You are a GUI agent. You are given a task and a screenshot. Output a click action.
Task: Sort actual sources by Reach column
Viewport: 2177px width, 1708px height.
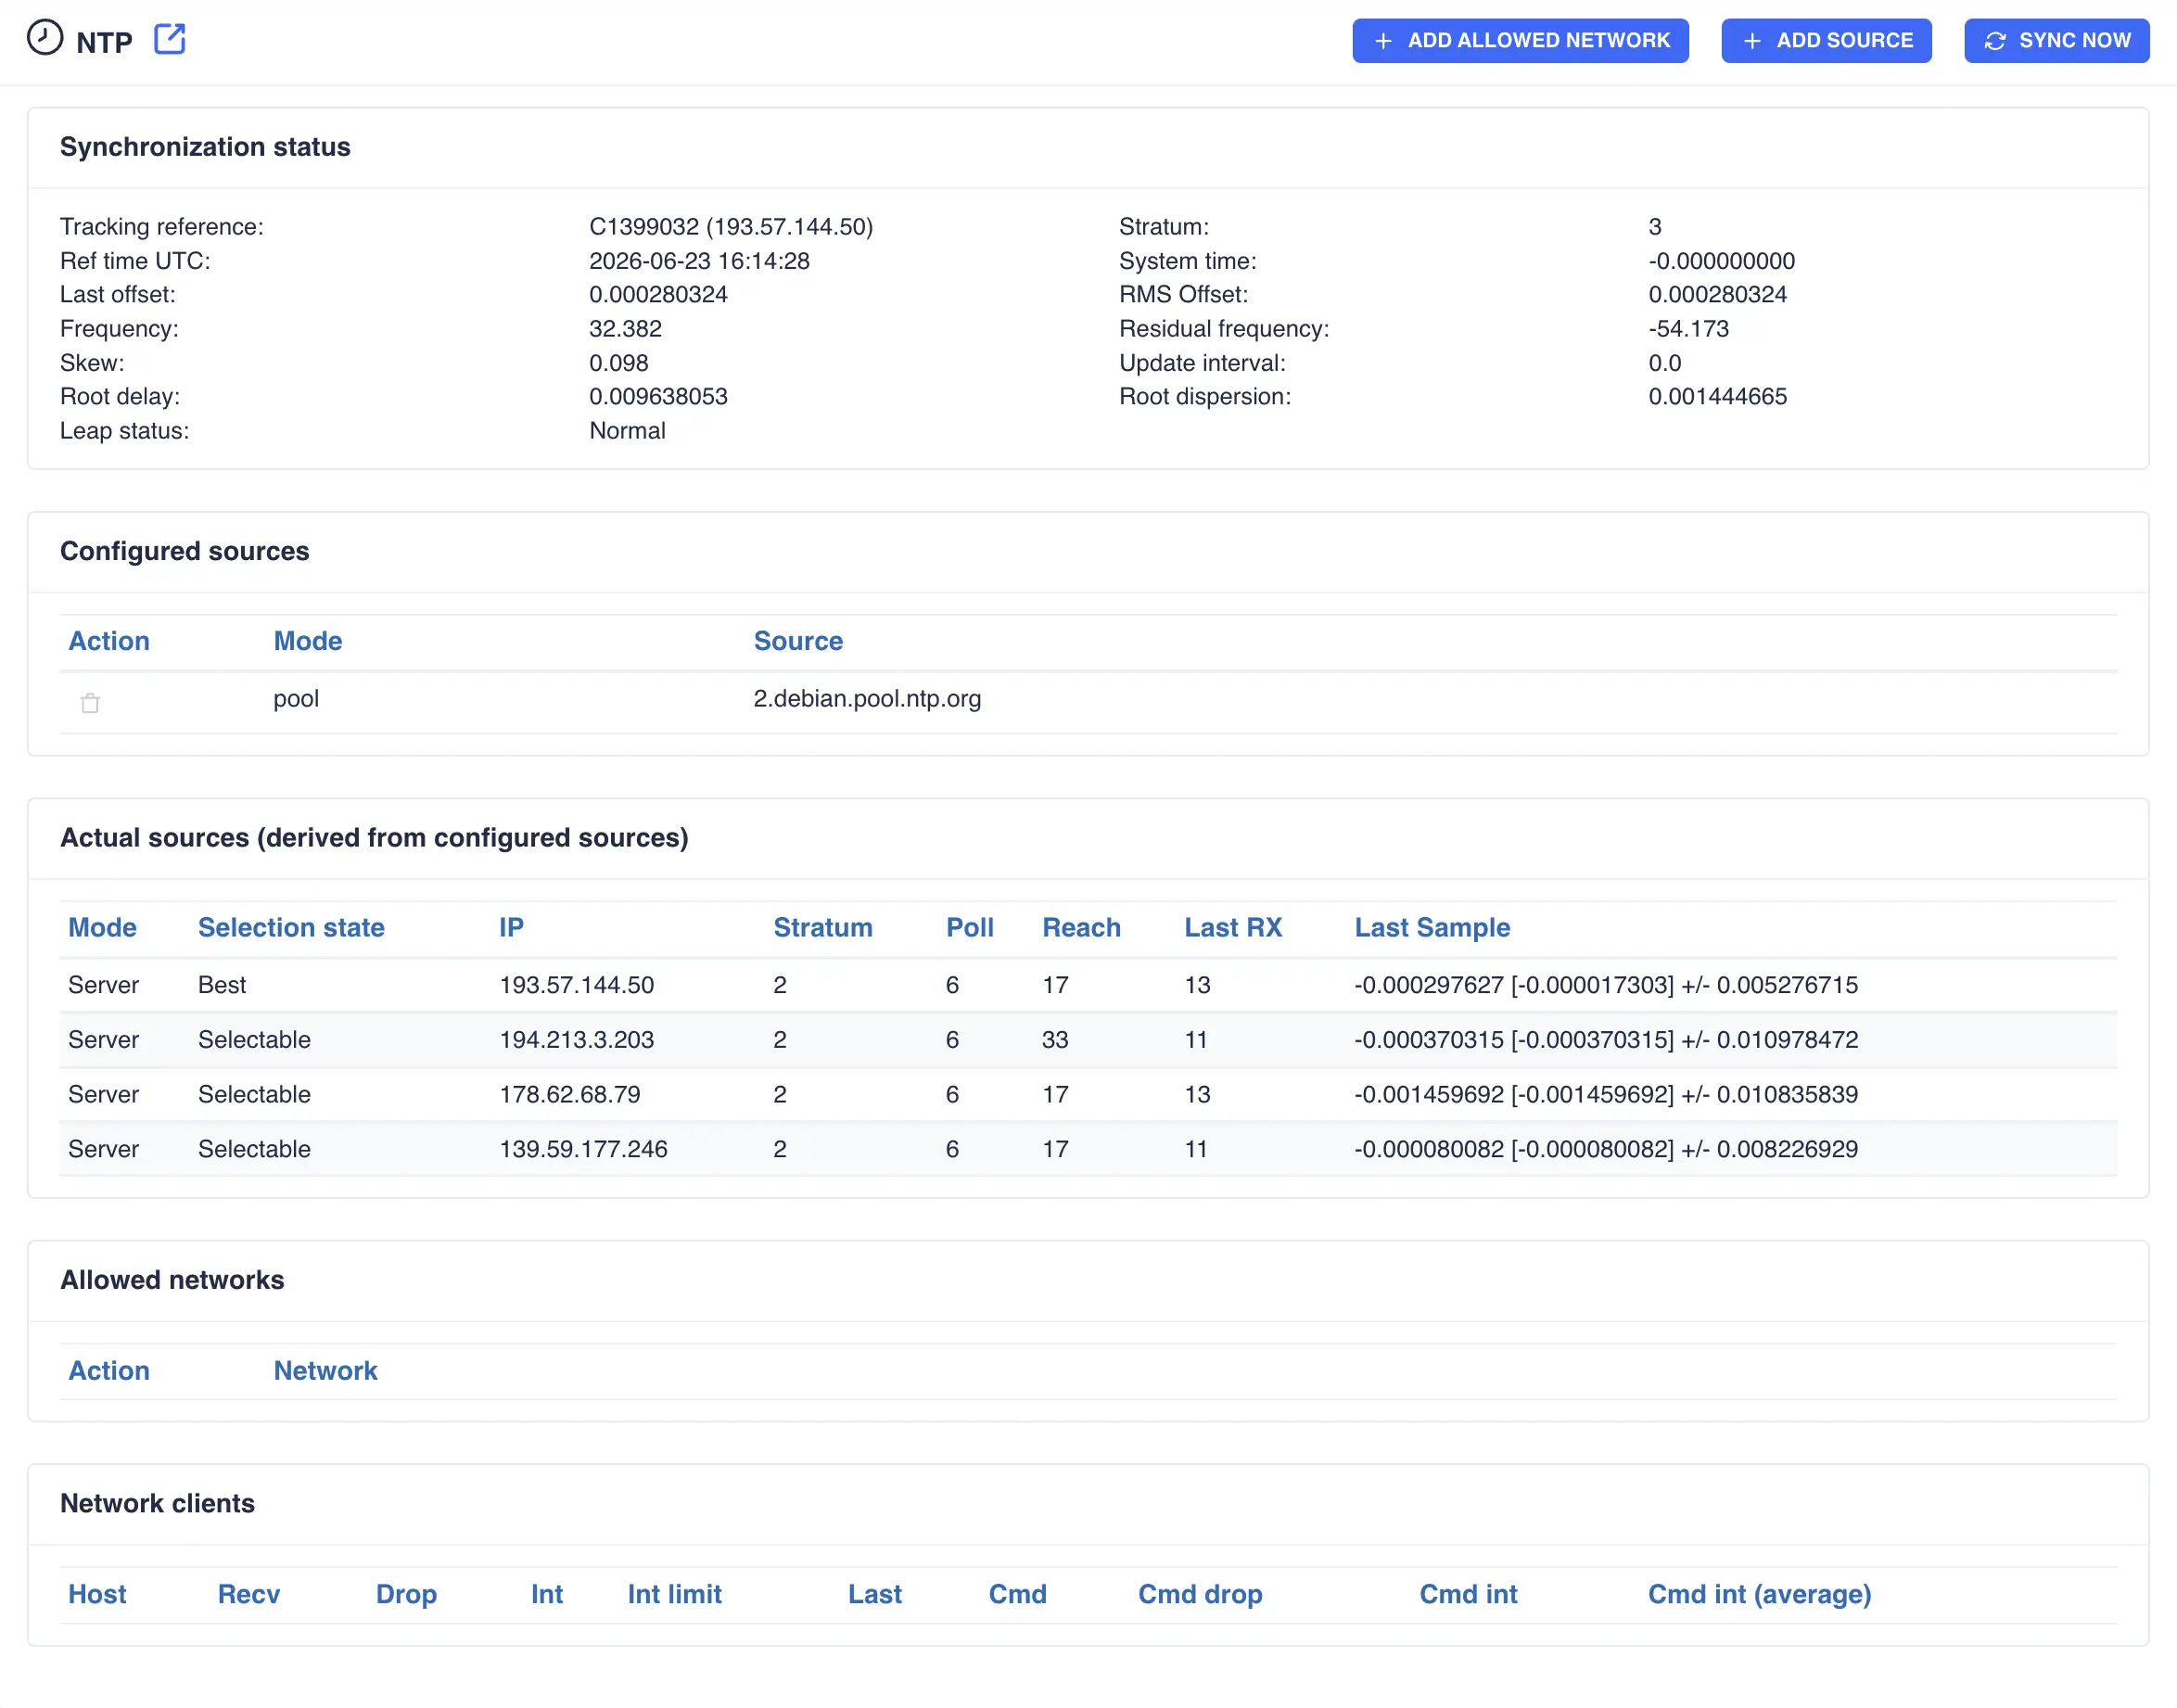pos(1081,927)
